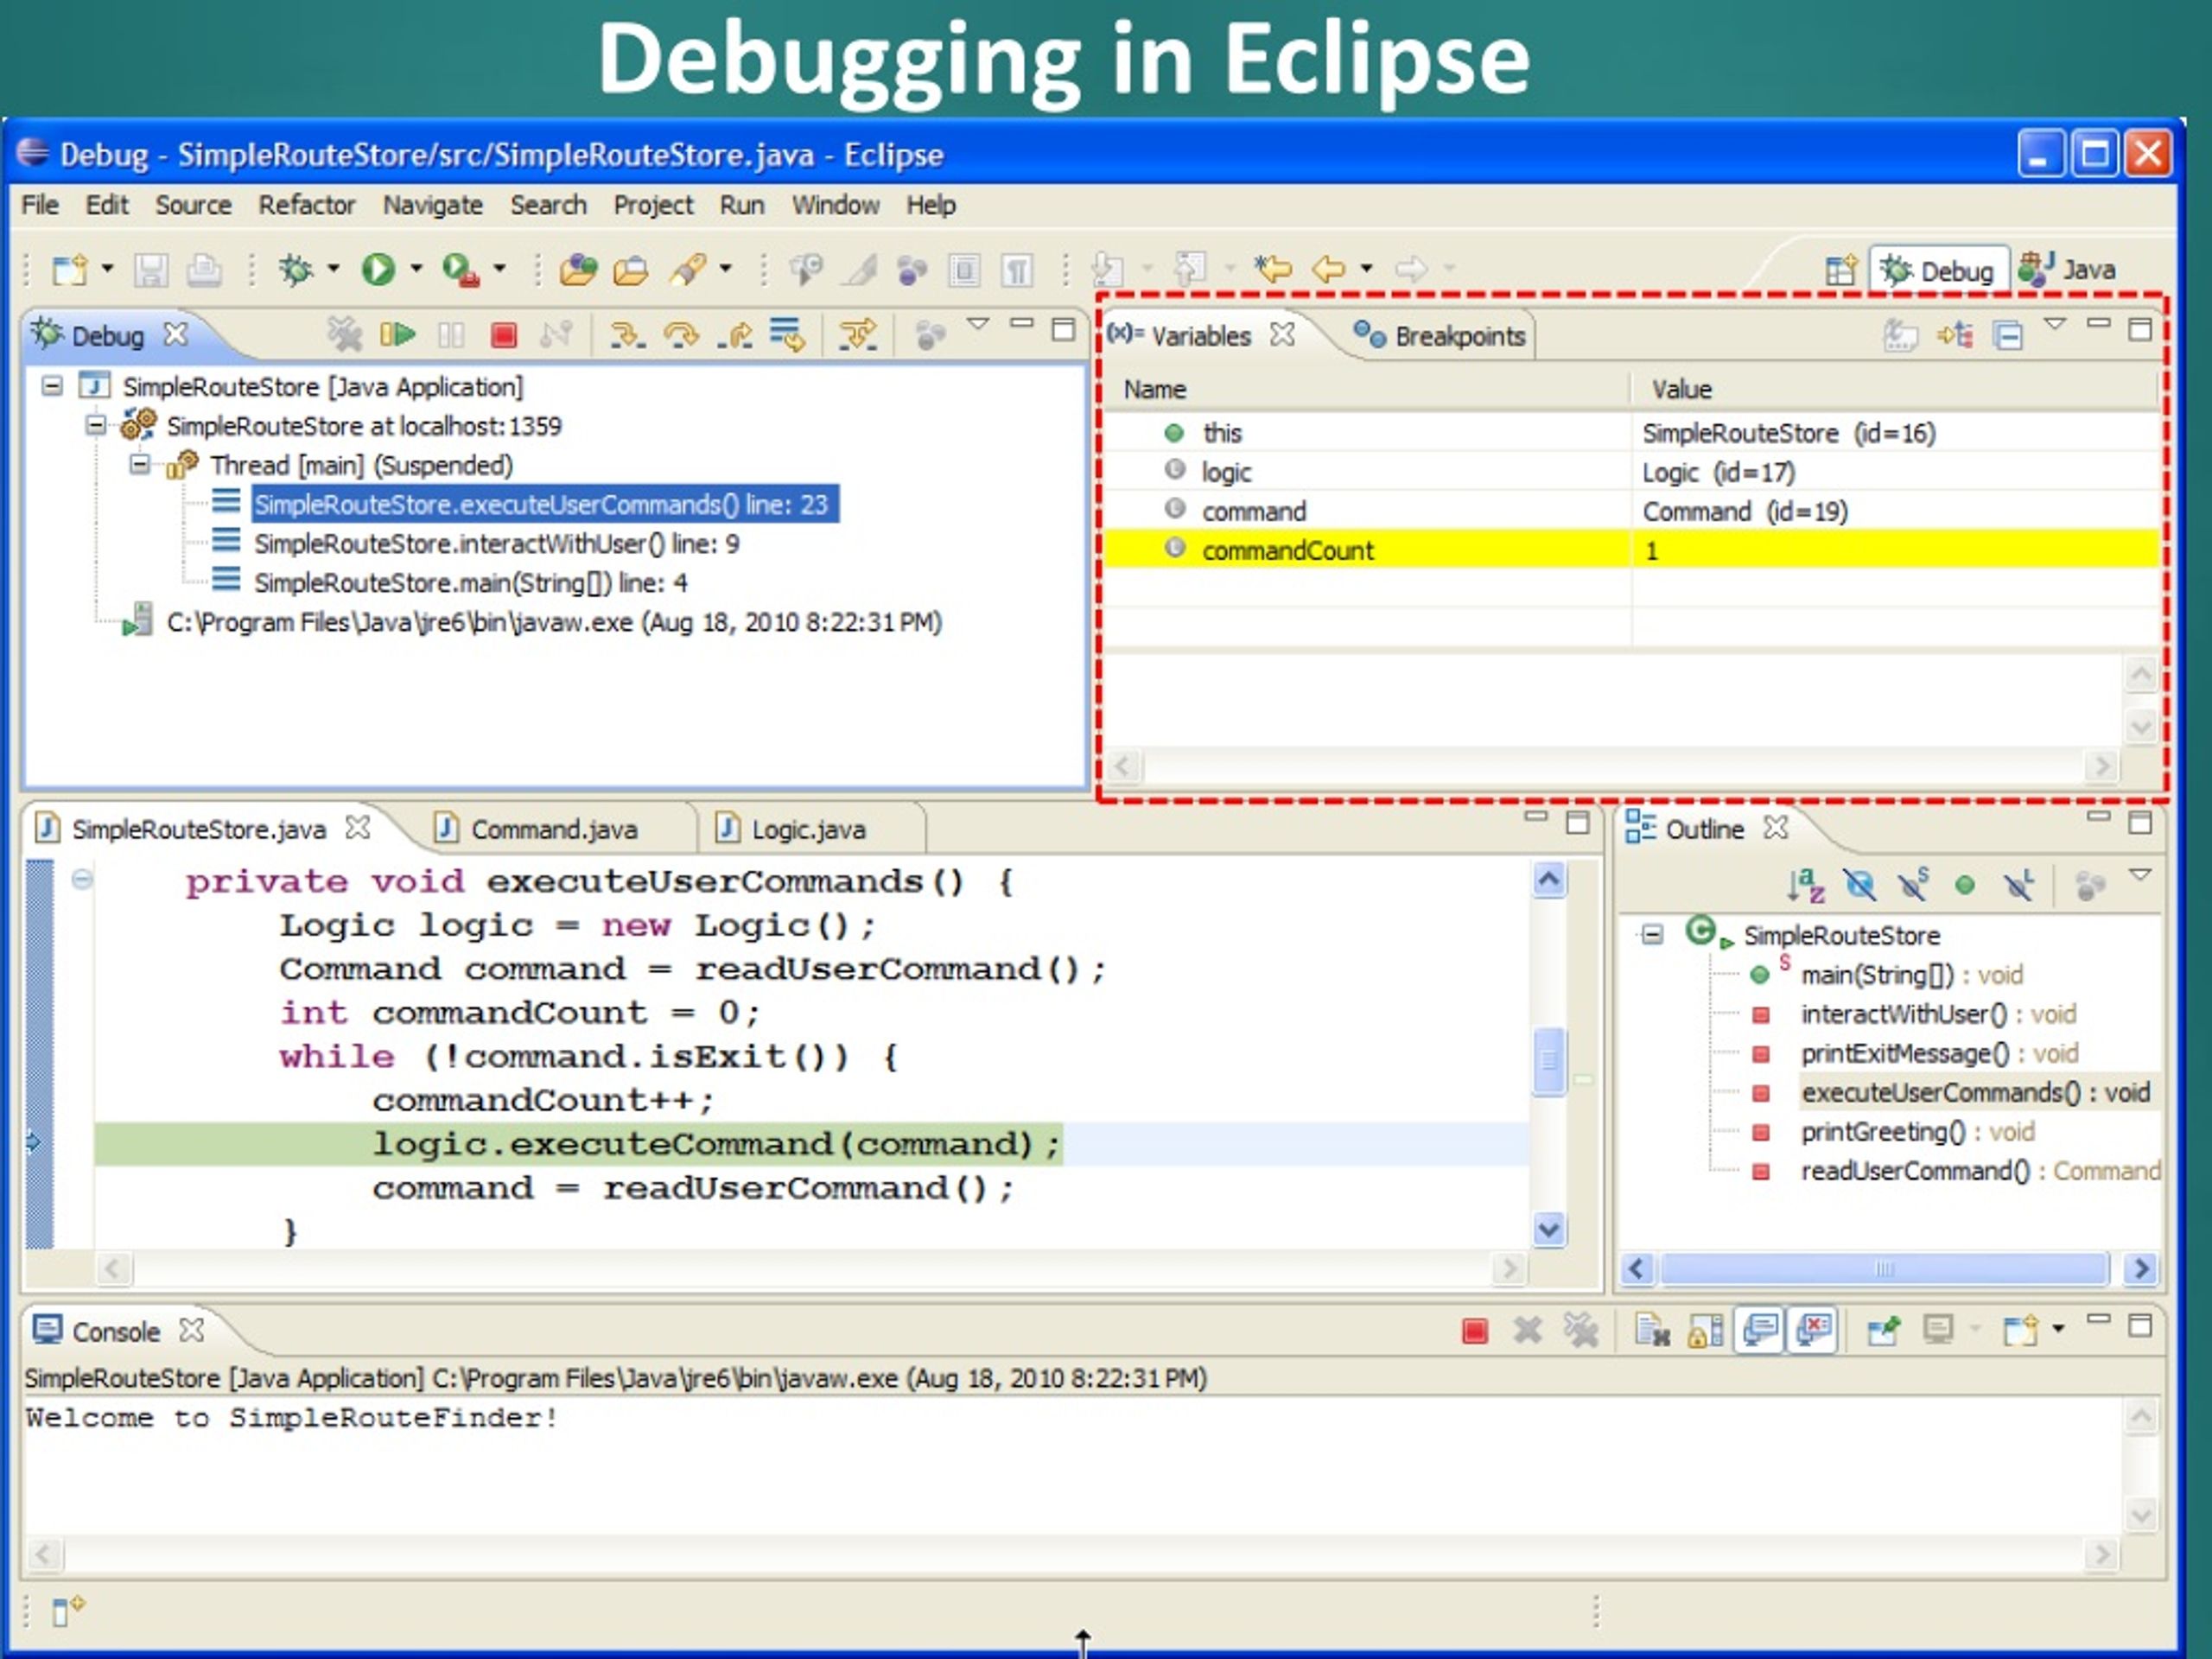2212x1659 pixels.
Task: Open the Refactor menu
Action: pyautogui.click(x=307, y=205)
